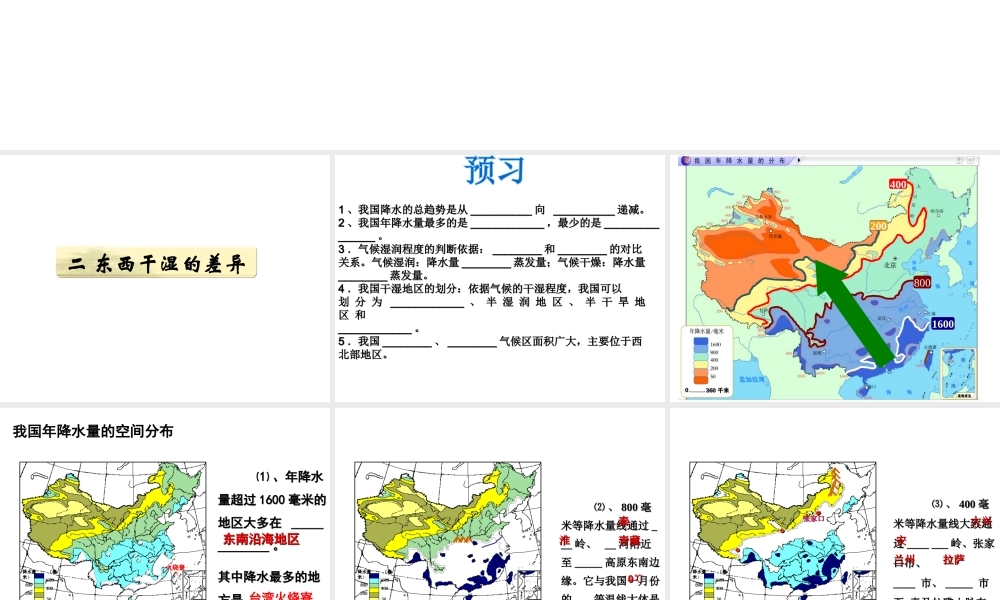Open the map on the 400 毫米 isoline slide
The image size is (1000, 600).
[x=783, y=531]
